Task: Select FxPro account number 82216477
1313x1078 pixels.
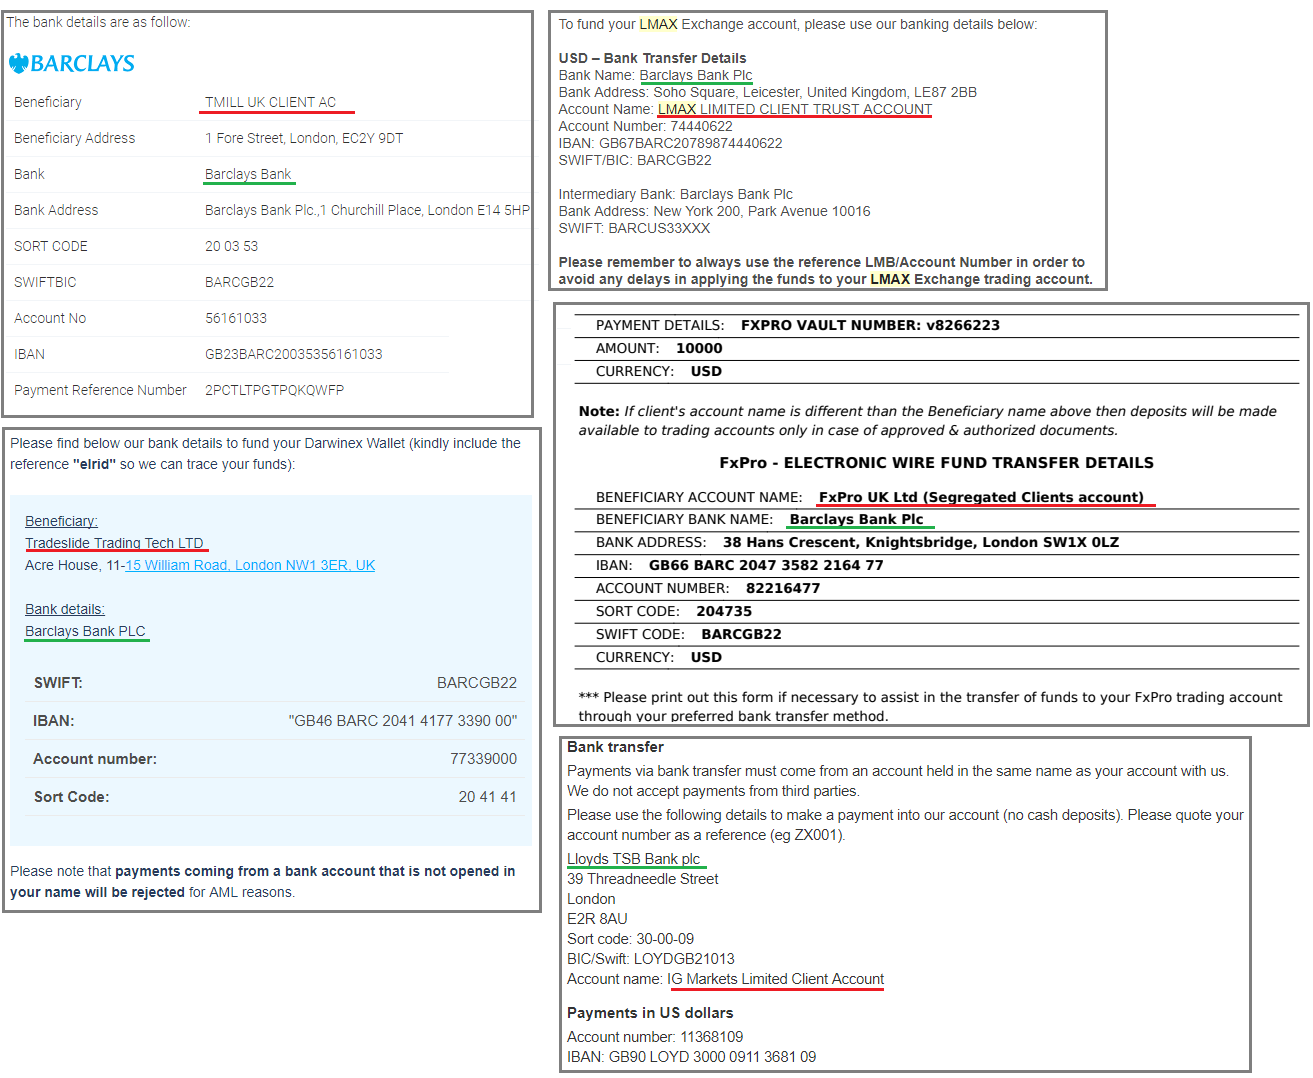Action: 783,588
